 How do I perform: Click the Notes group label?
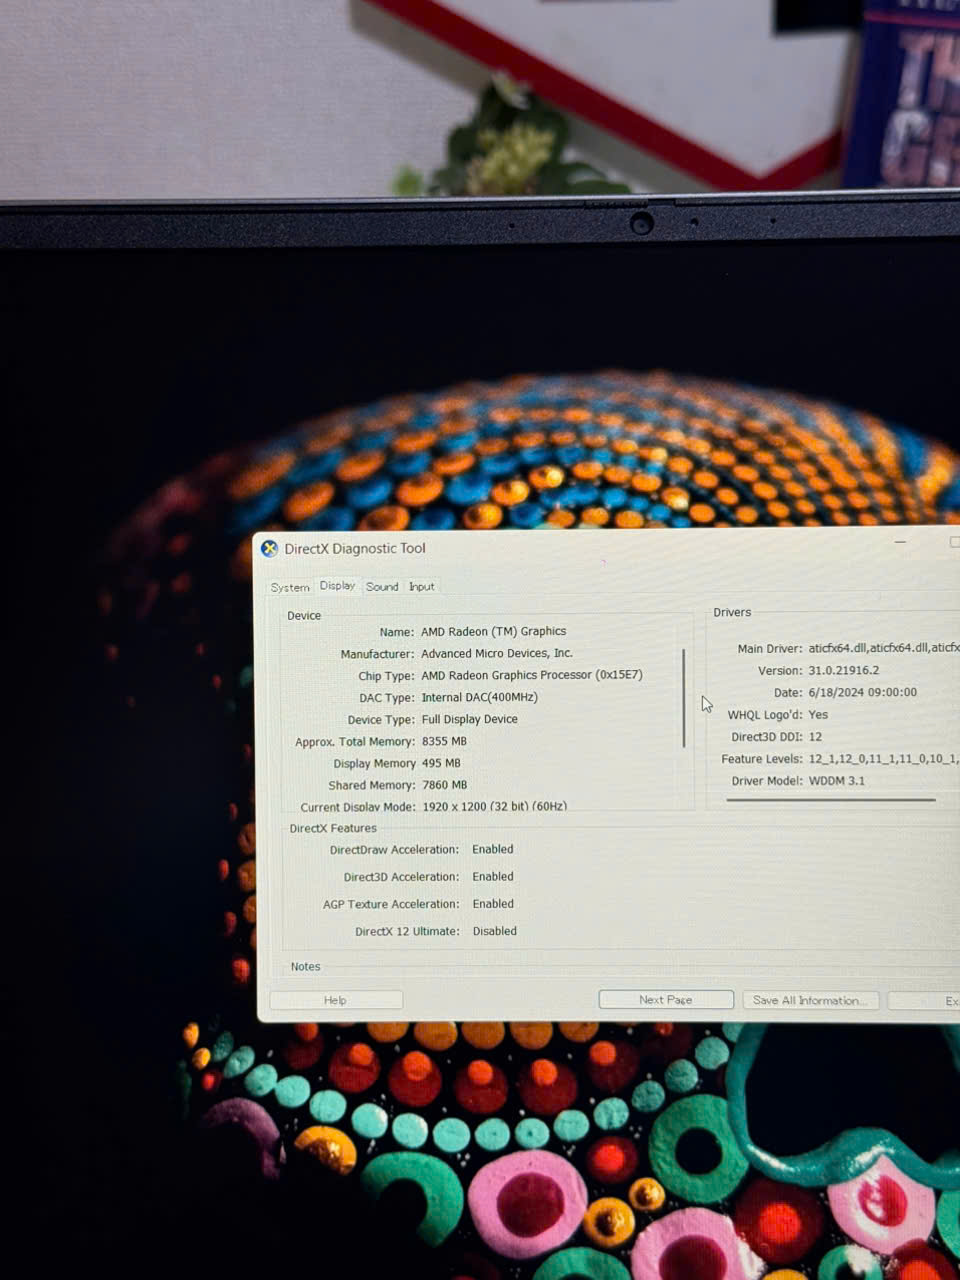pyautogui.click(x=305, y=966)
